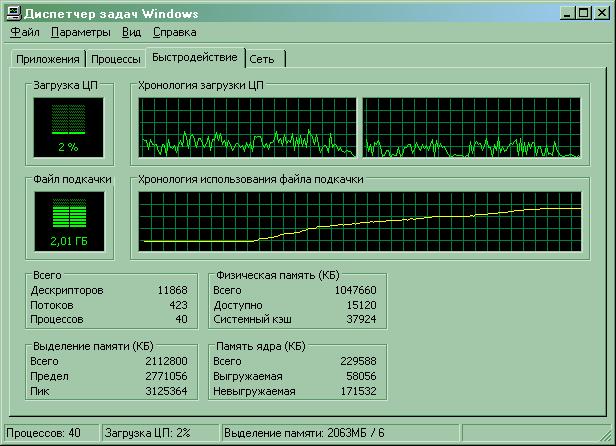The height and width of the screenshot is (446, 616).
Task: Click the Доступно value 15120
Action: pyautogui.click(x=361, y=305)
